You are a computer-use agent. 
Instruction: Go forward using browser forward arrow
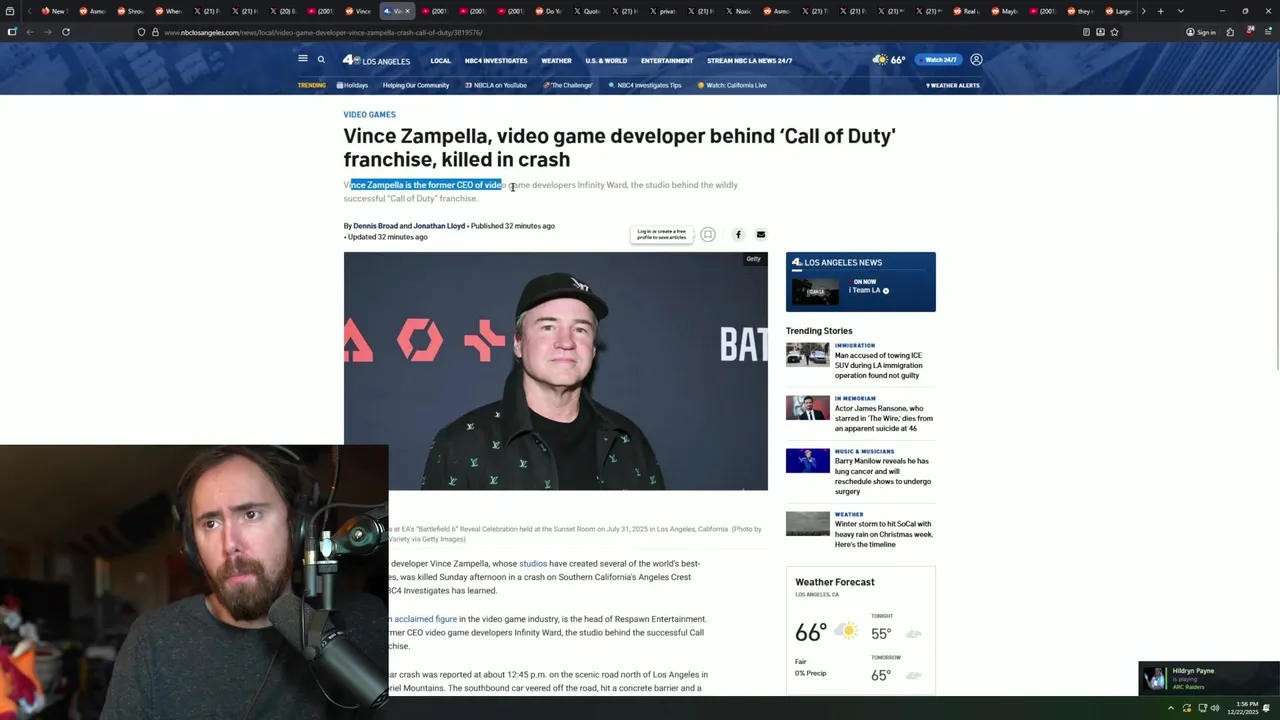[47, 32]
